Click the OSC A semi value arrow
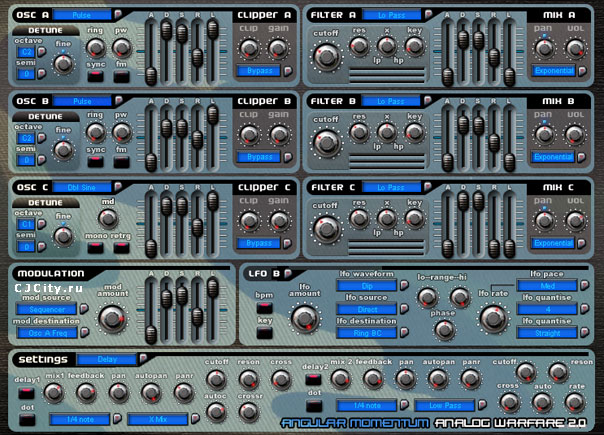Screen dimensions: 604x435 tap(41, 73)
